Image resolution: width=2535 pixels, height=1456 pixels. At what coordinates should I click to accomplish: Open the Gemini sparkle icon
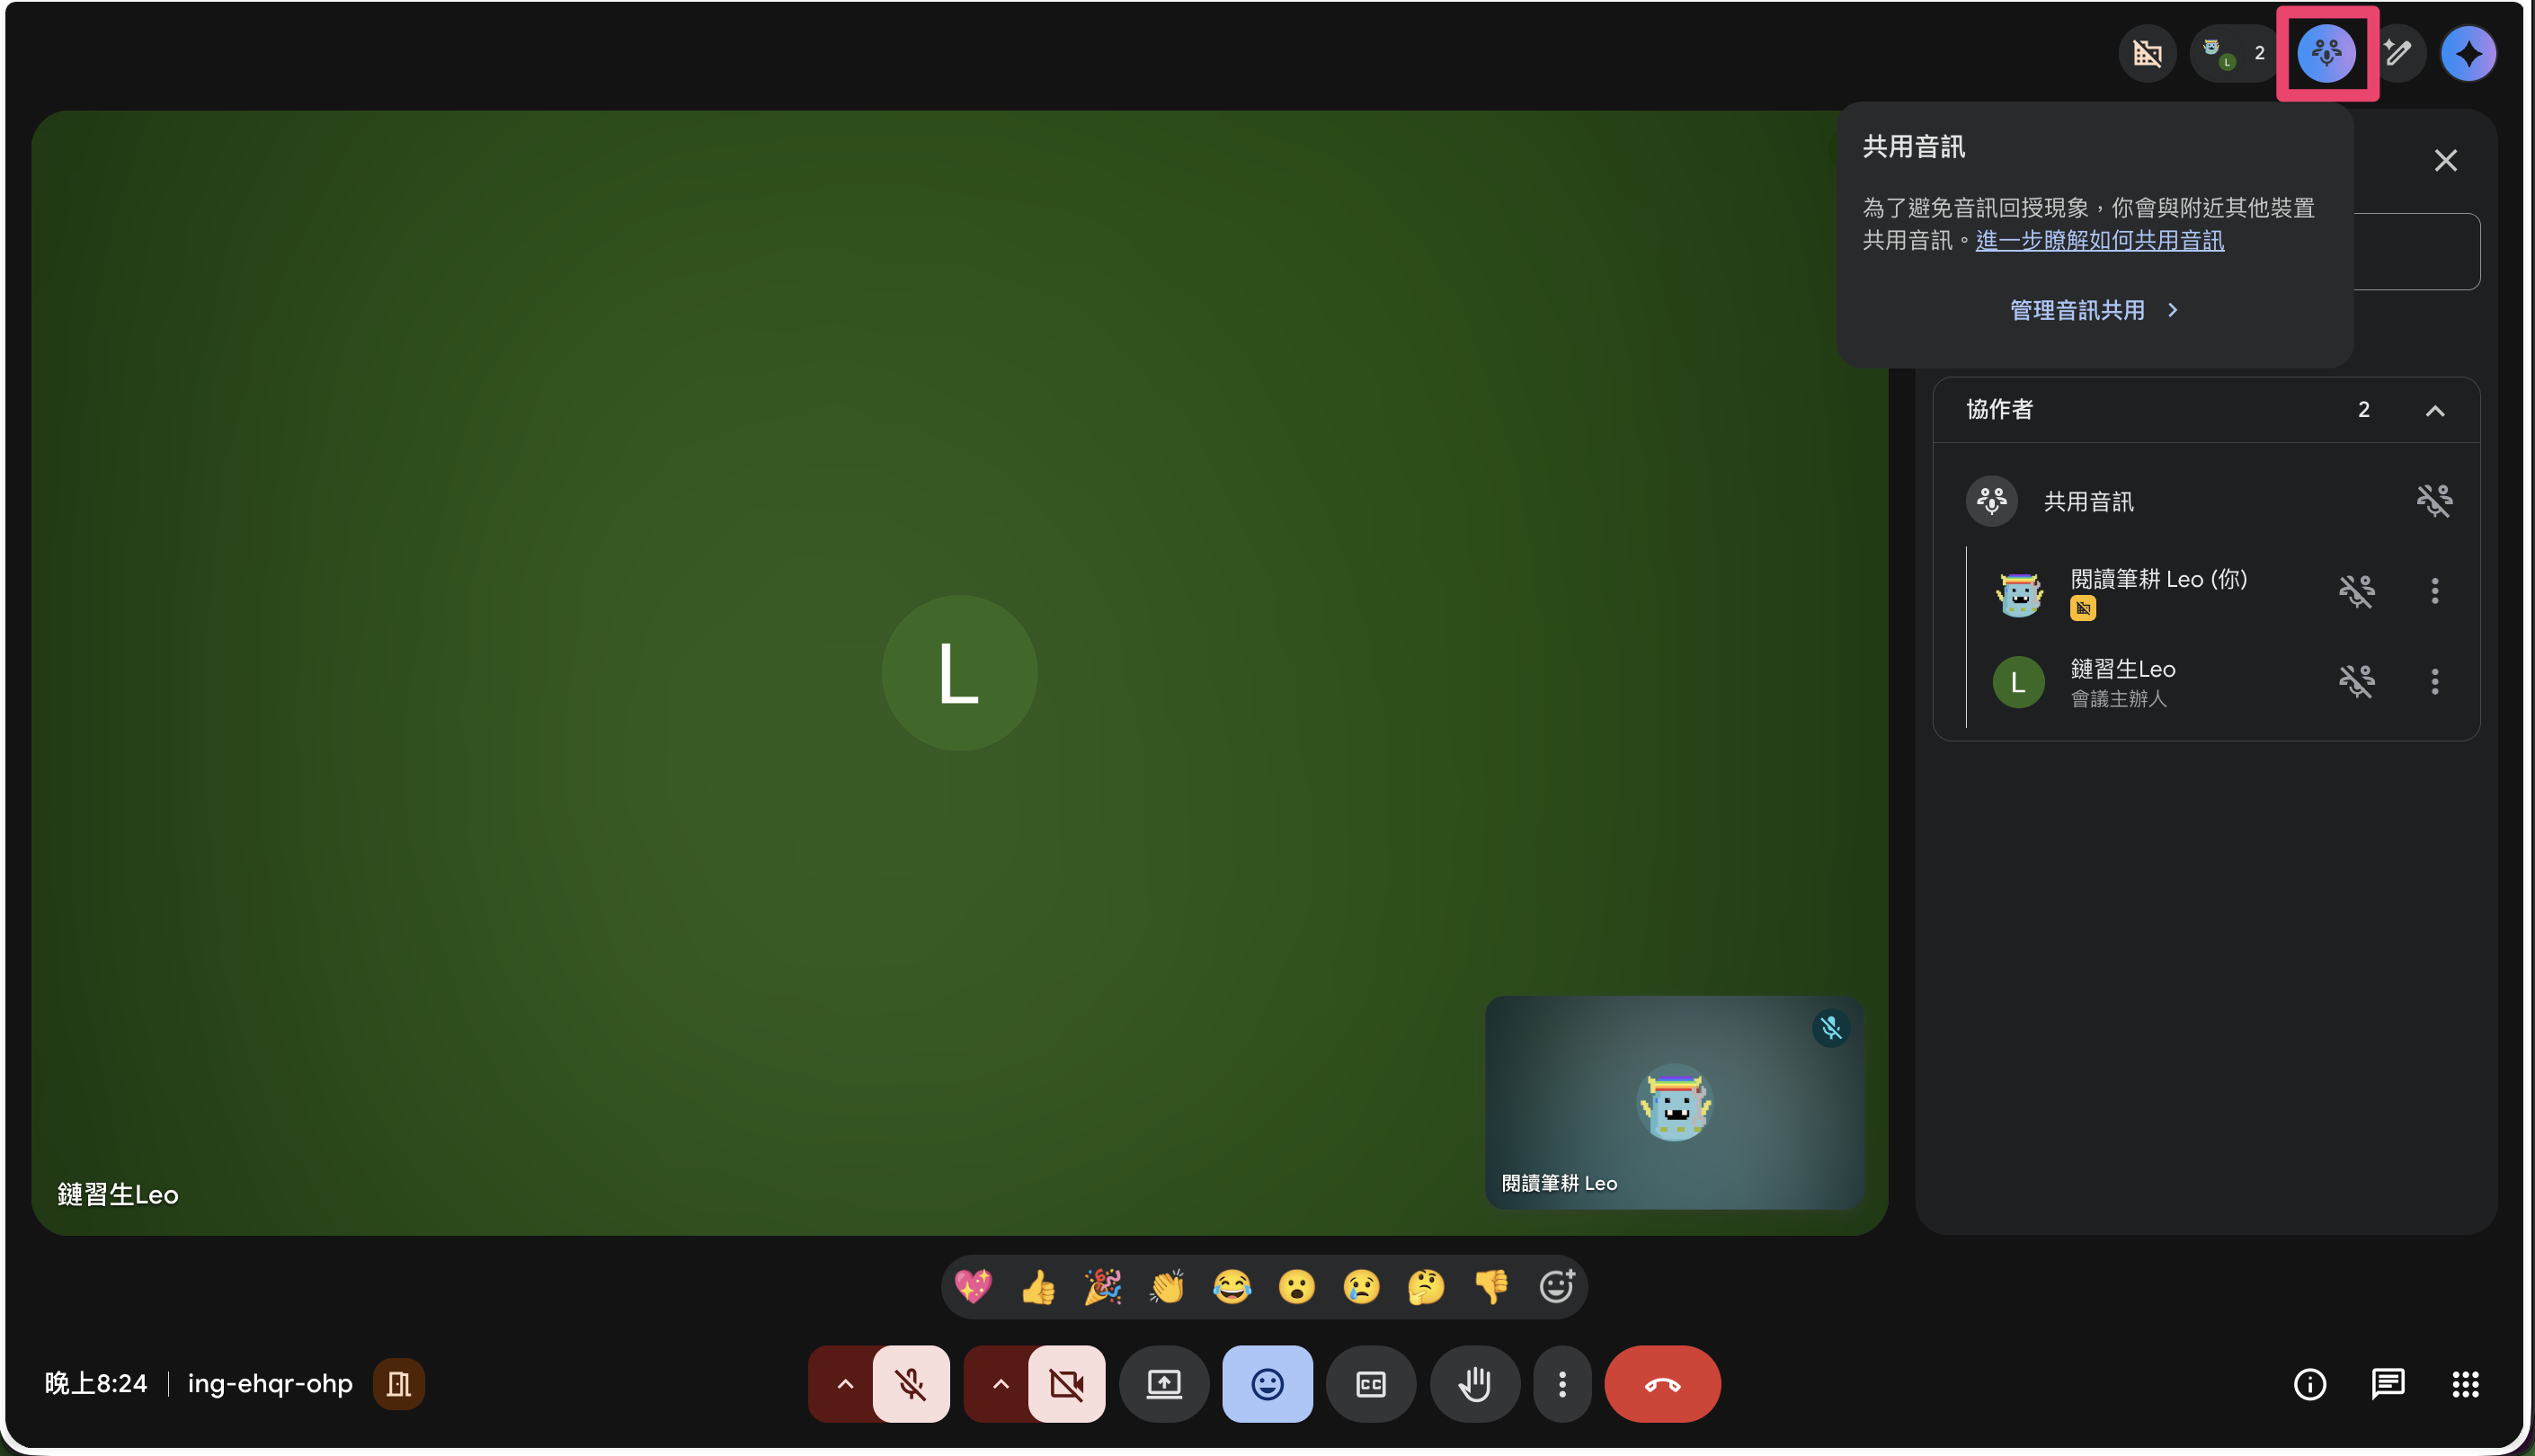click(2468, 54)
